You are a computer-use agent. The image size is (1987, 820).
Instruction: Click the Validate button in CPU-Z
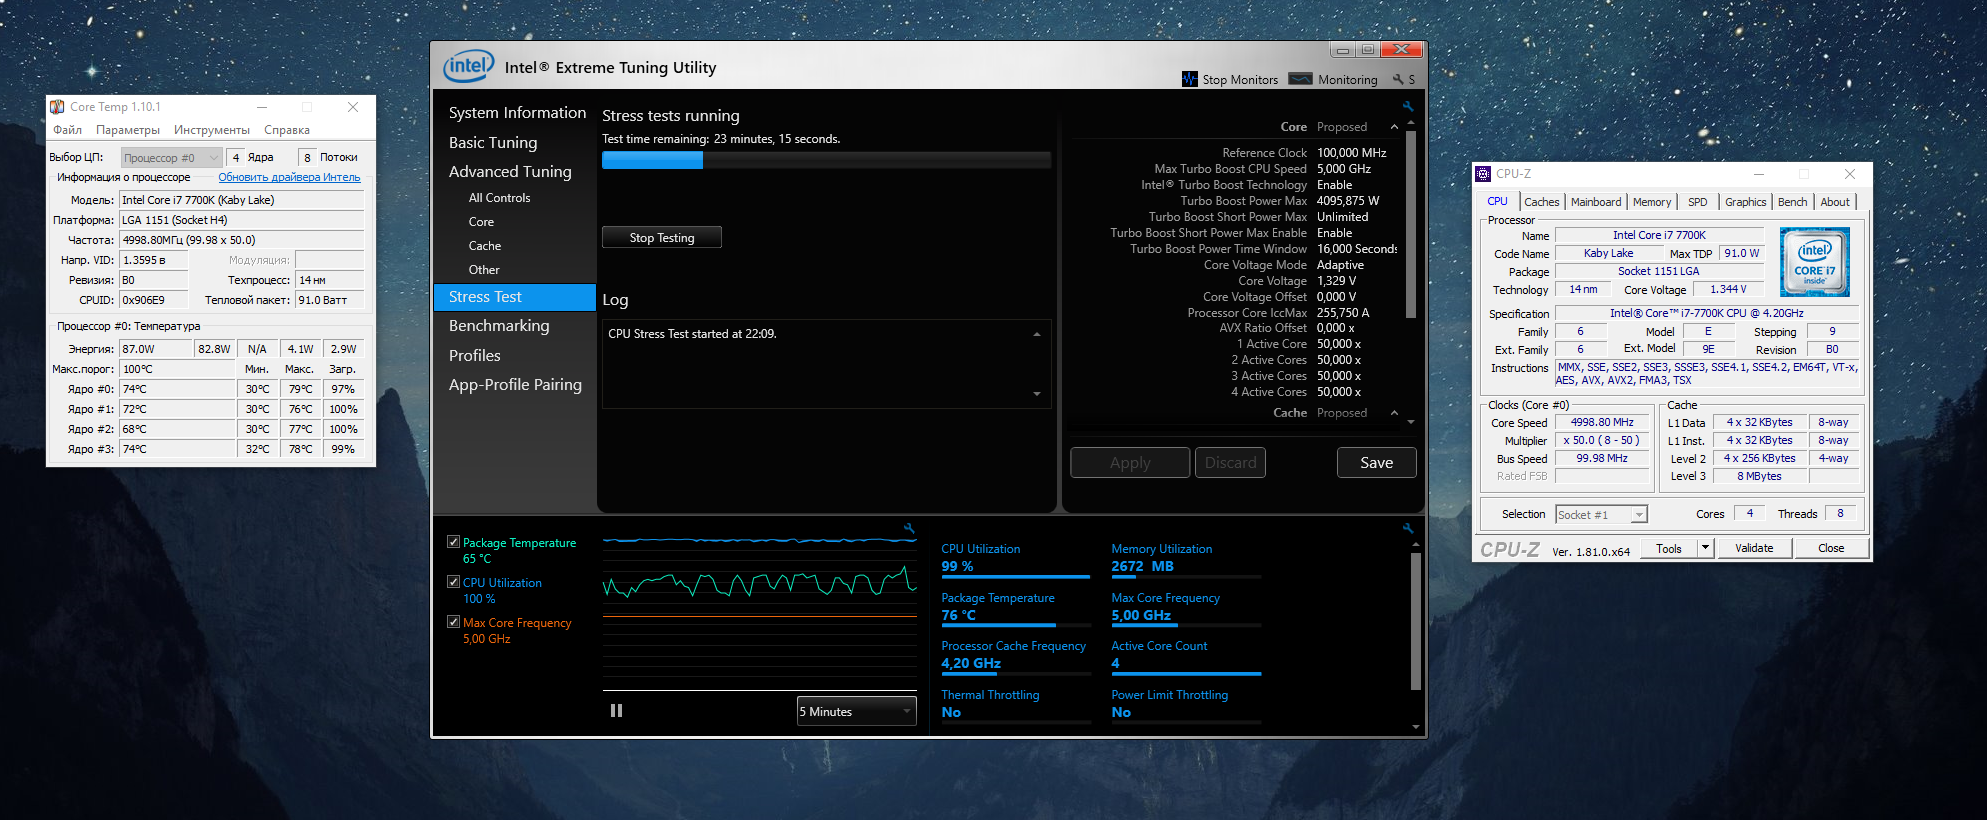click(x=1754, y=548)
